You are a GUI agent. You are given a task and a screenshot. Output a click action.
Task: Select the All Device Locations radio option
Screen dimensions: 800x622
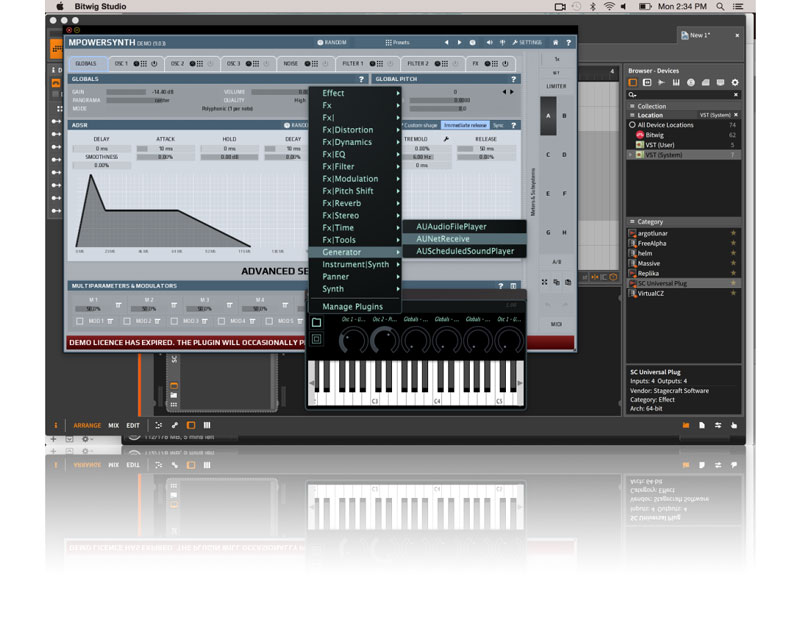pyautogui.click(x=632, y=125)
